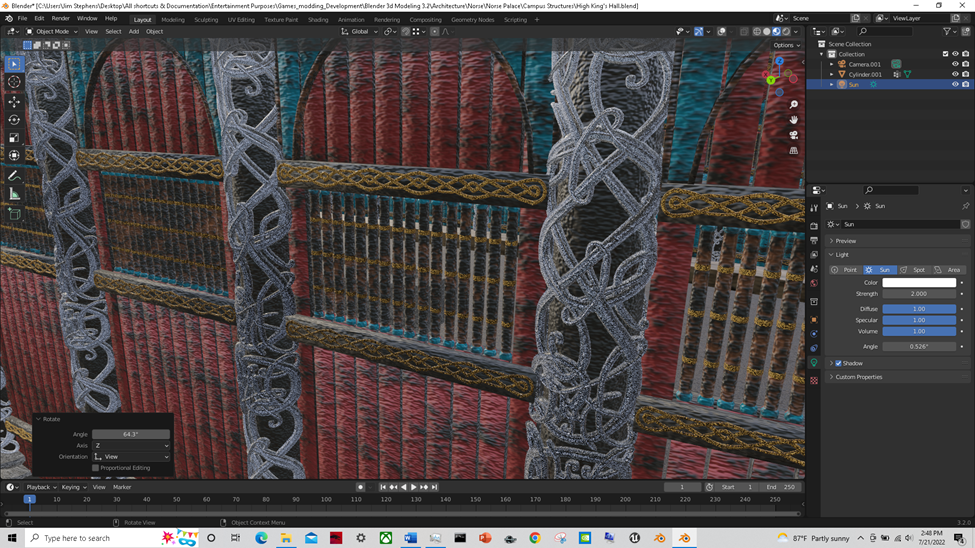975x548 pixels.
Task: Open the Render menu in the top bar
Action: [x=61, y=18]
